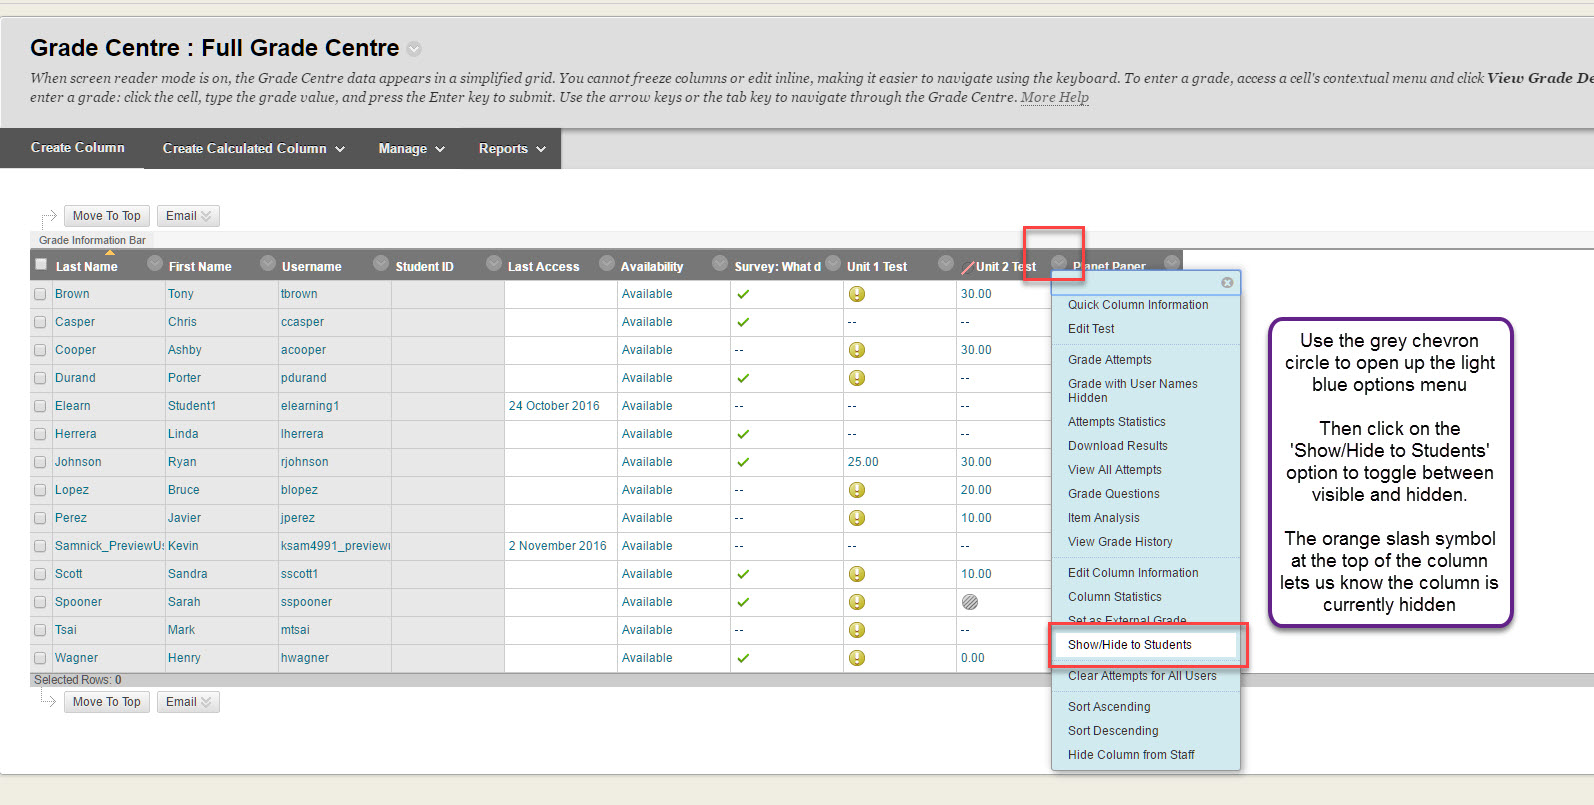Screen dimensions: 1594x805
Task: Open the chevron beside Full Grade Centre title
Action: pyautogui.click(x=414, y=49)
